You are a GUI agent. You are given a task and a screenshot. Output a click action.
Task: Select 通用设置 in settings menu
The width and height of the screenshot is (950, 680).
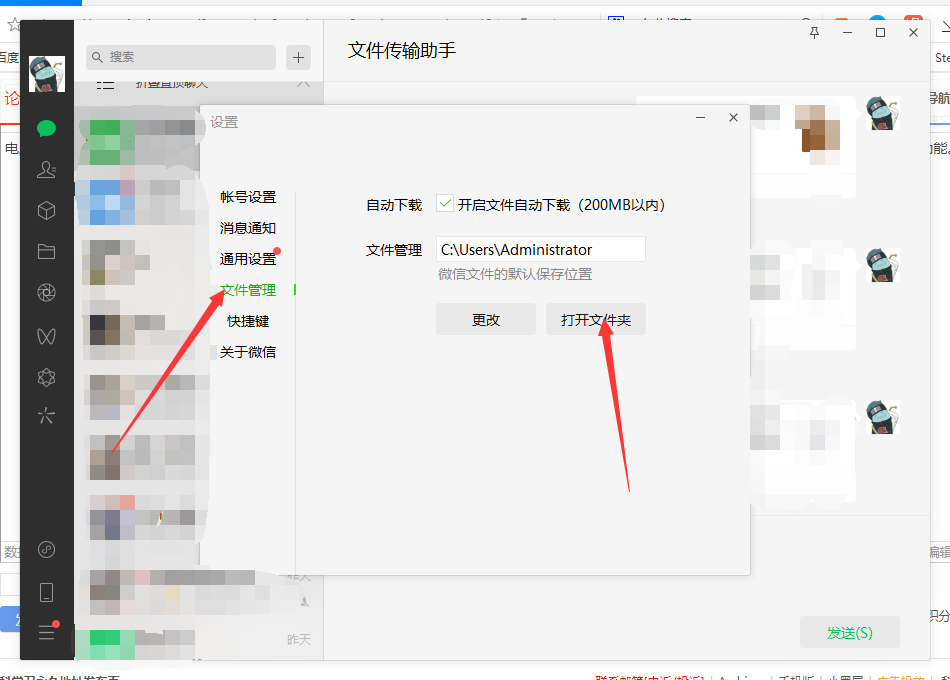pyautogui.click(x=248, y=259)
